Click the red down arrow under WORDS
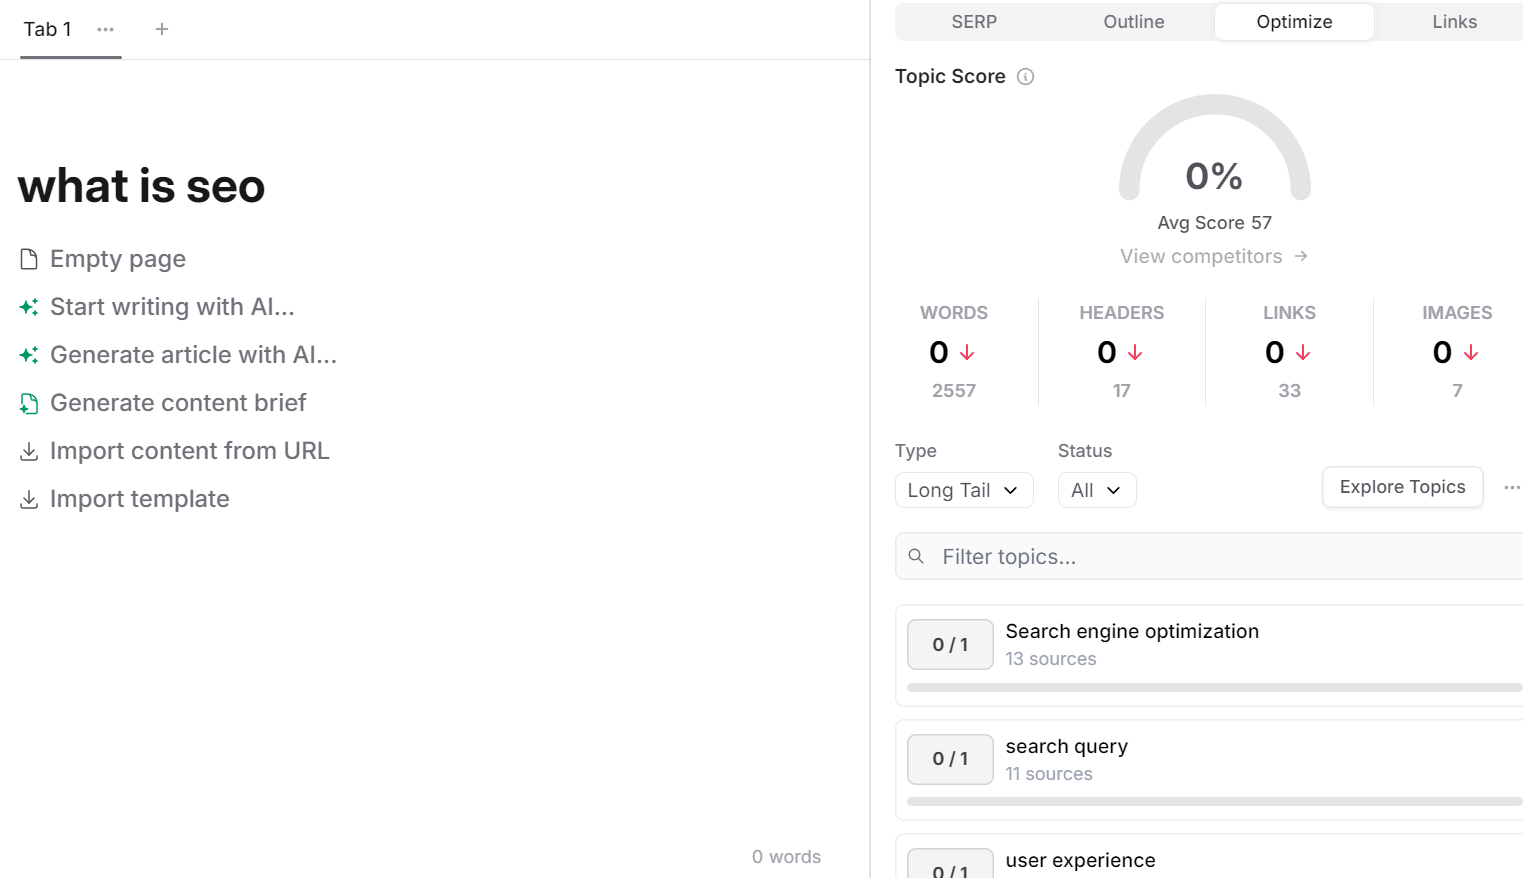The height and width of the screenshot is (878, 1523). [x=967, y=352]
